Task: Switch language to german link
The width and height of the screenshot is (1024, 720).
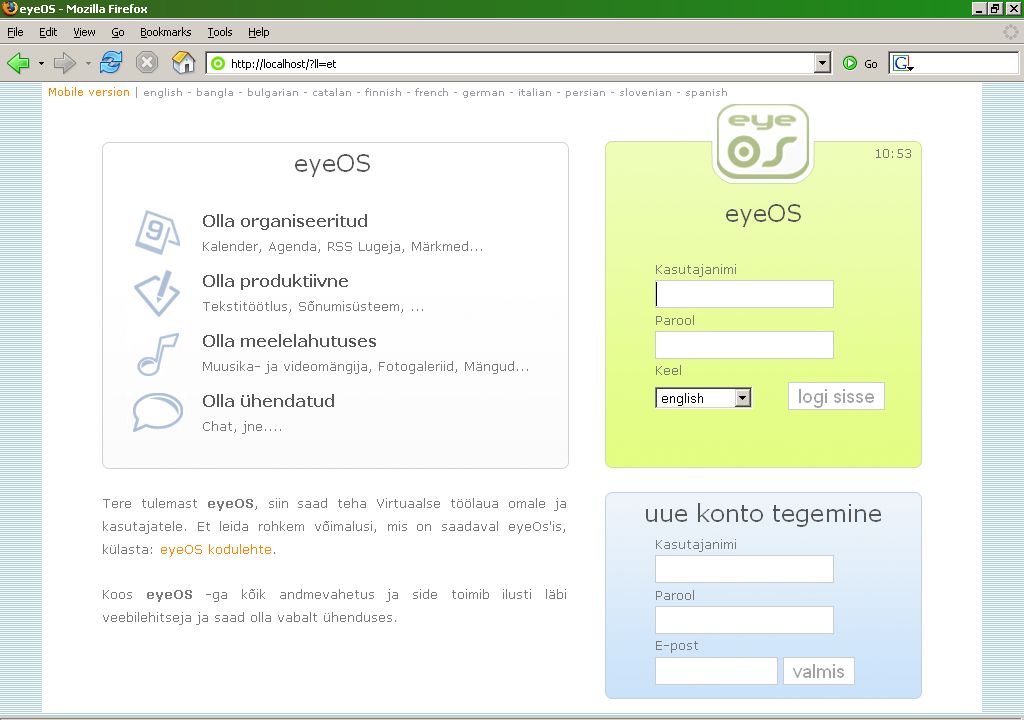Action: (x=483, y=93)
